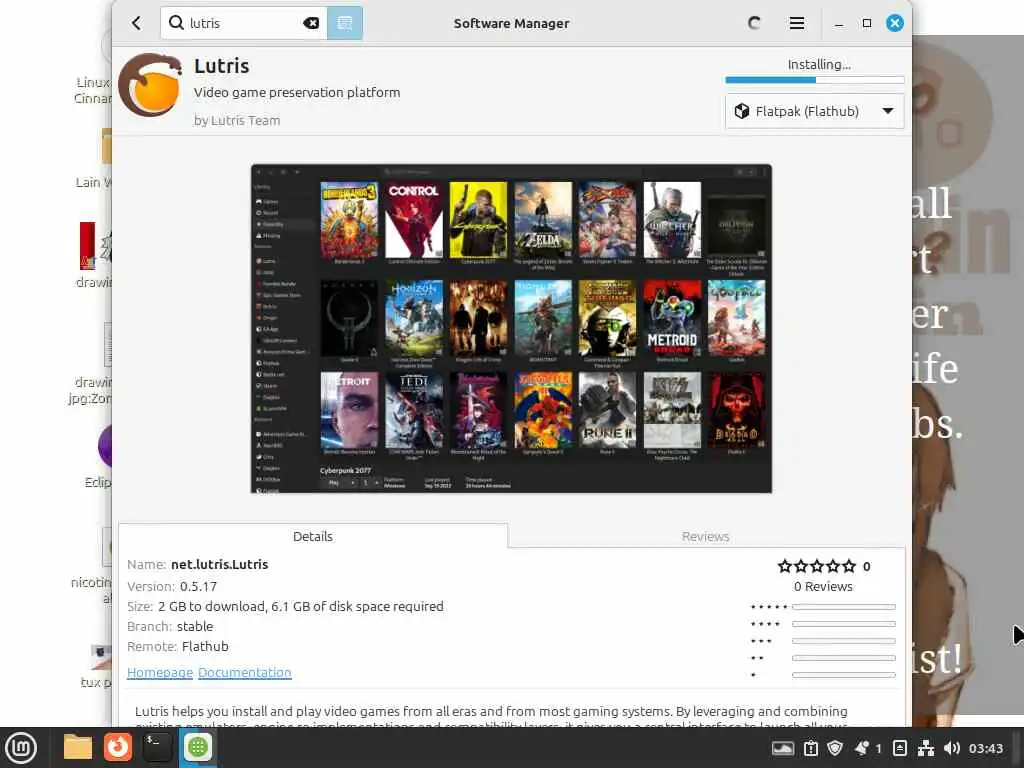Open the clipboard tray icon

(811, 748)
